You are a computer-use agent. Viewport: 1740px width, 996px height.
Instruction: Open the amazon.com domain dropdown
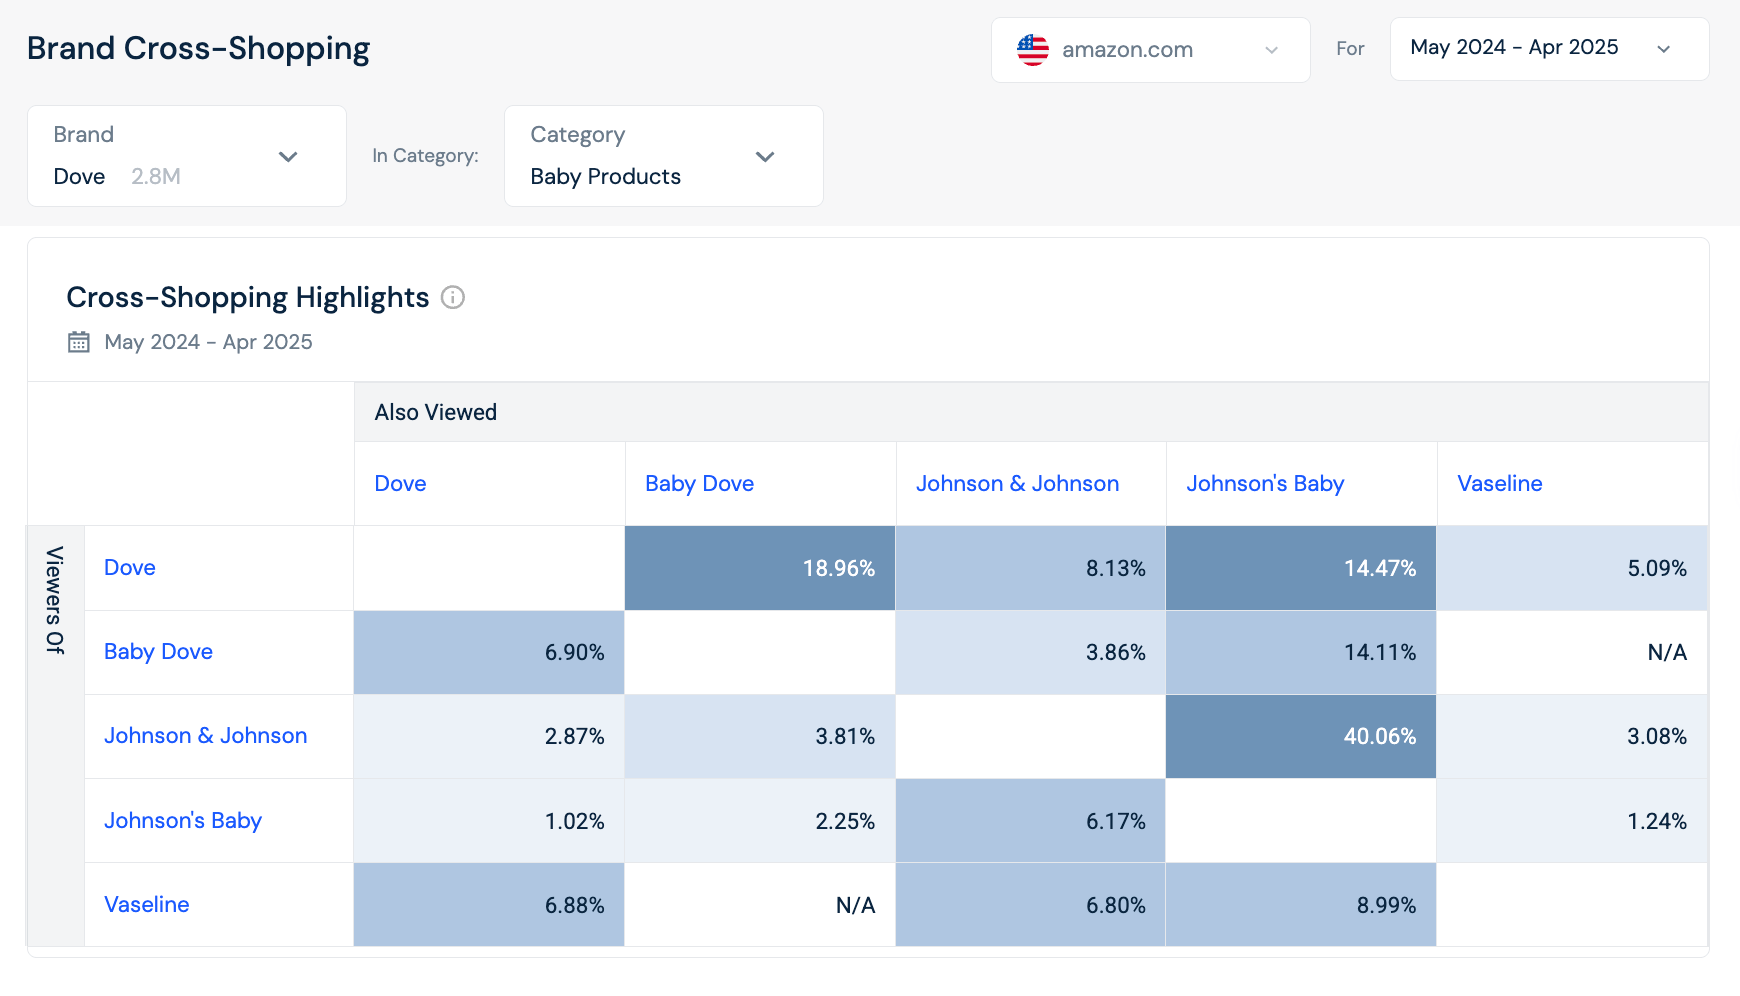click(x=1150, y=50)
